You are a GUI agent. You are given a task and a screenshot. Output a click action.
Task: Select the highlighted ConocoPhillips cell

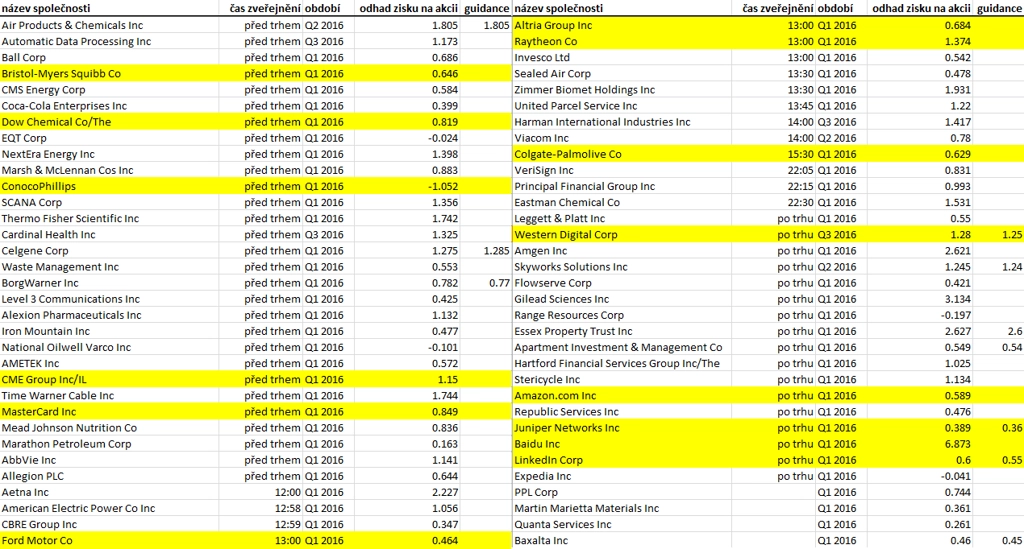pos(110,186)
